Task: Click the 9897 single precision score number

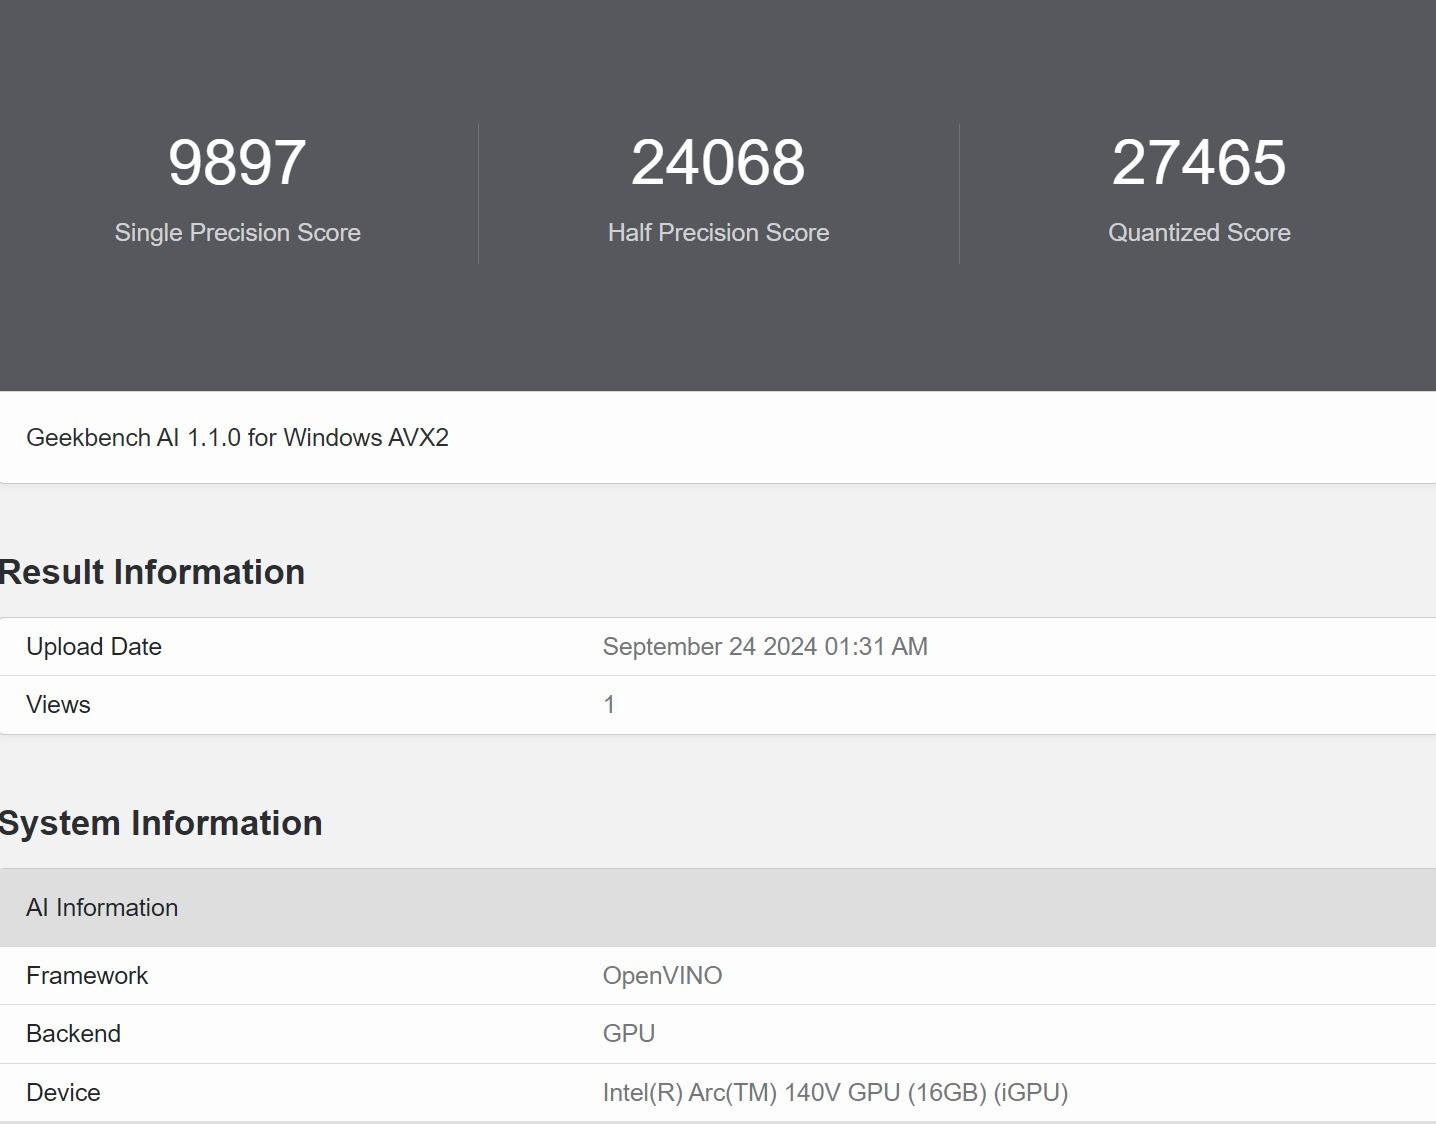Action: (x=237, y=162)
